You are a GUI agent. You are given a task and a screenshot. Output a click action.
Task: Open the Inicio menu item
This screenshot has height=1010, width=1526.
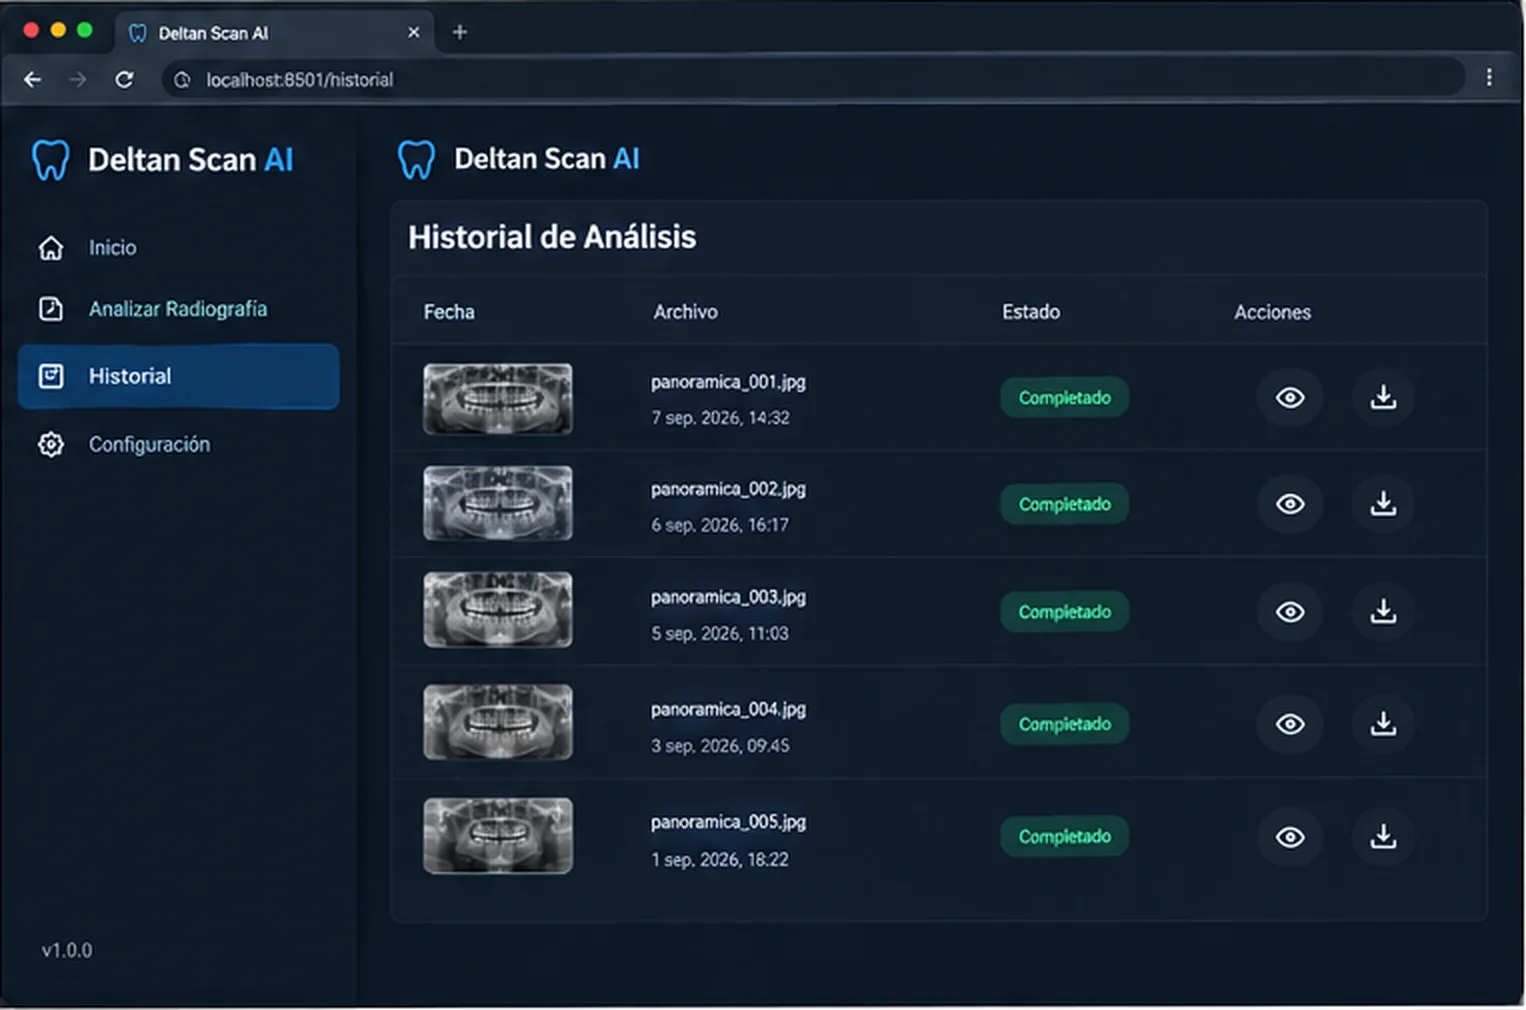[178, 248]
